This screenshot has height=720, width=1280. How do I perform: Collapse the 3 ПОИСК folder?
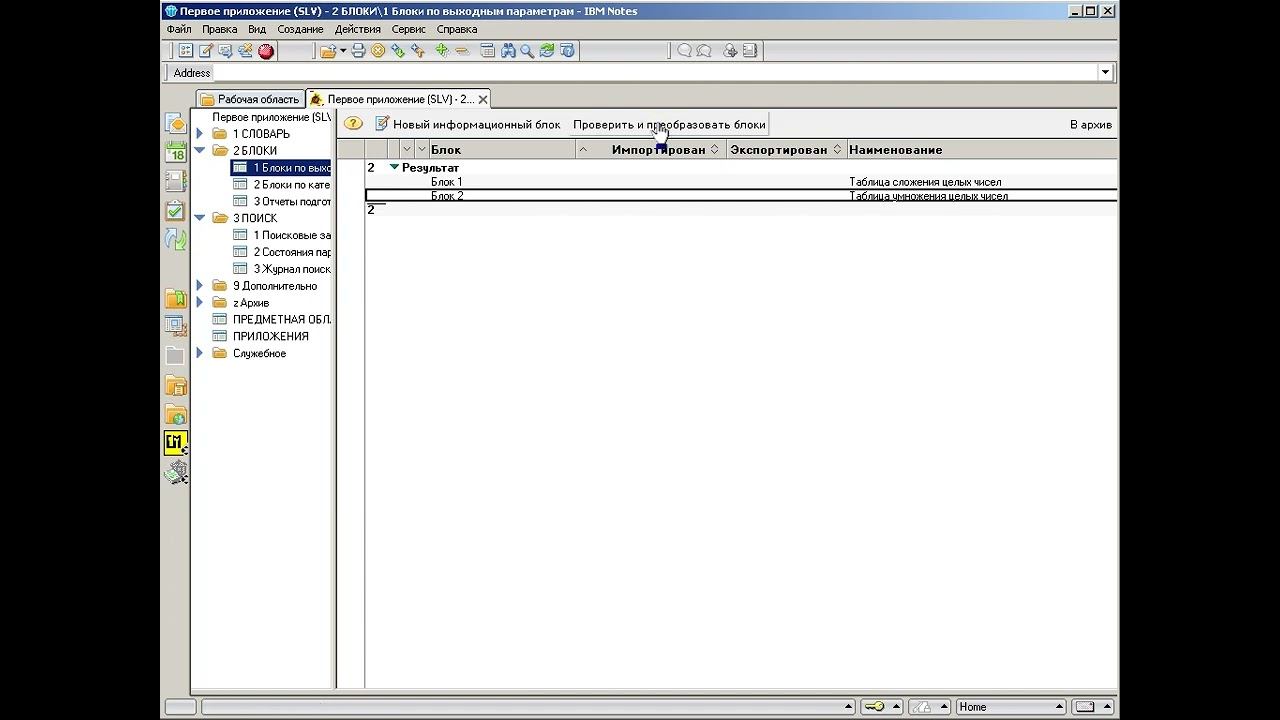(x=200, y=218)
